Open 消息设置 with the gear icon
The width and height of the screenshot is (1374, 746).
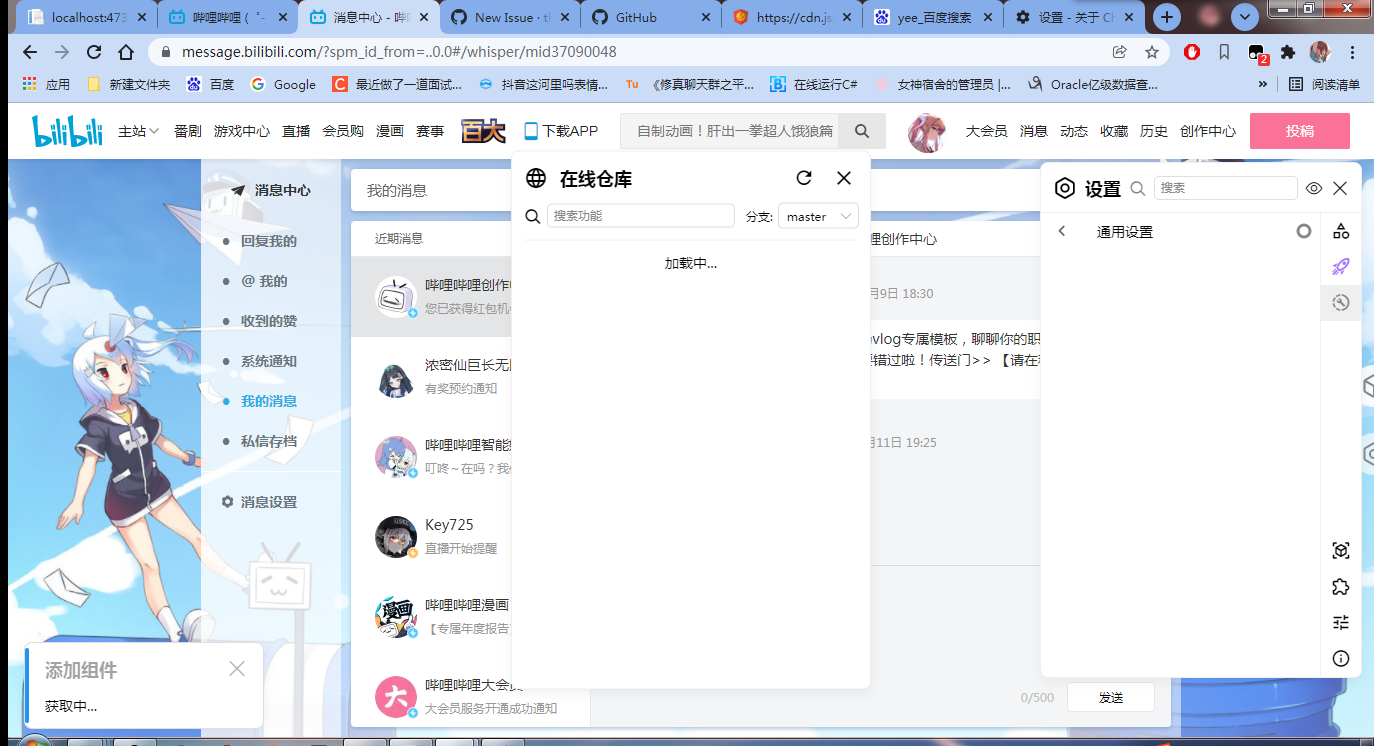tap(259, 502)
